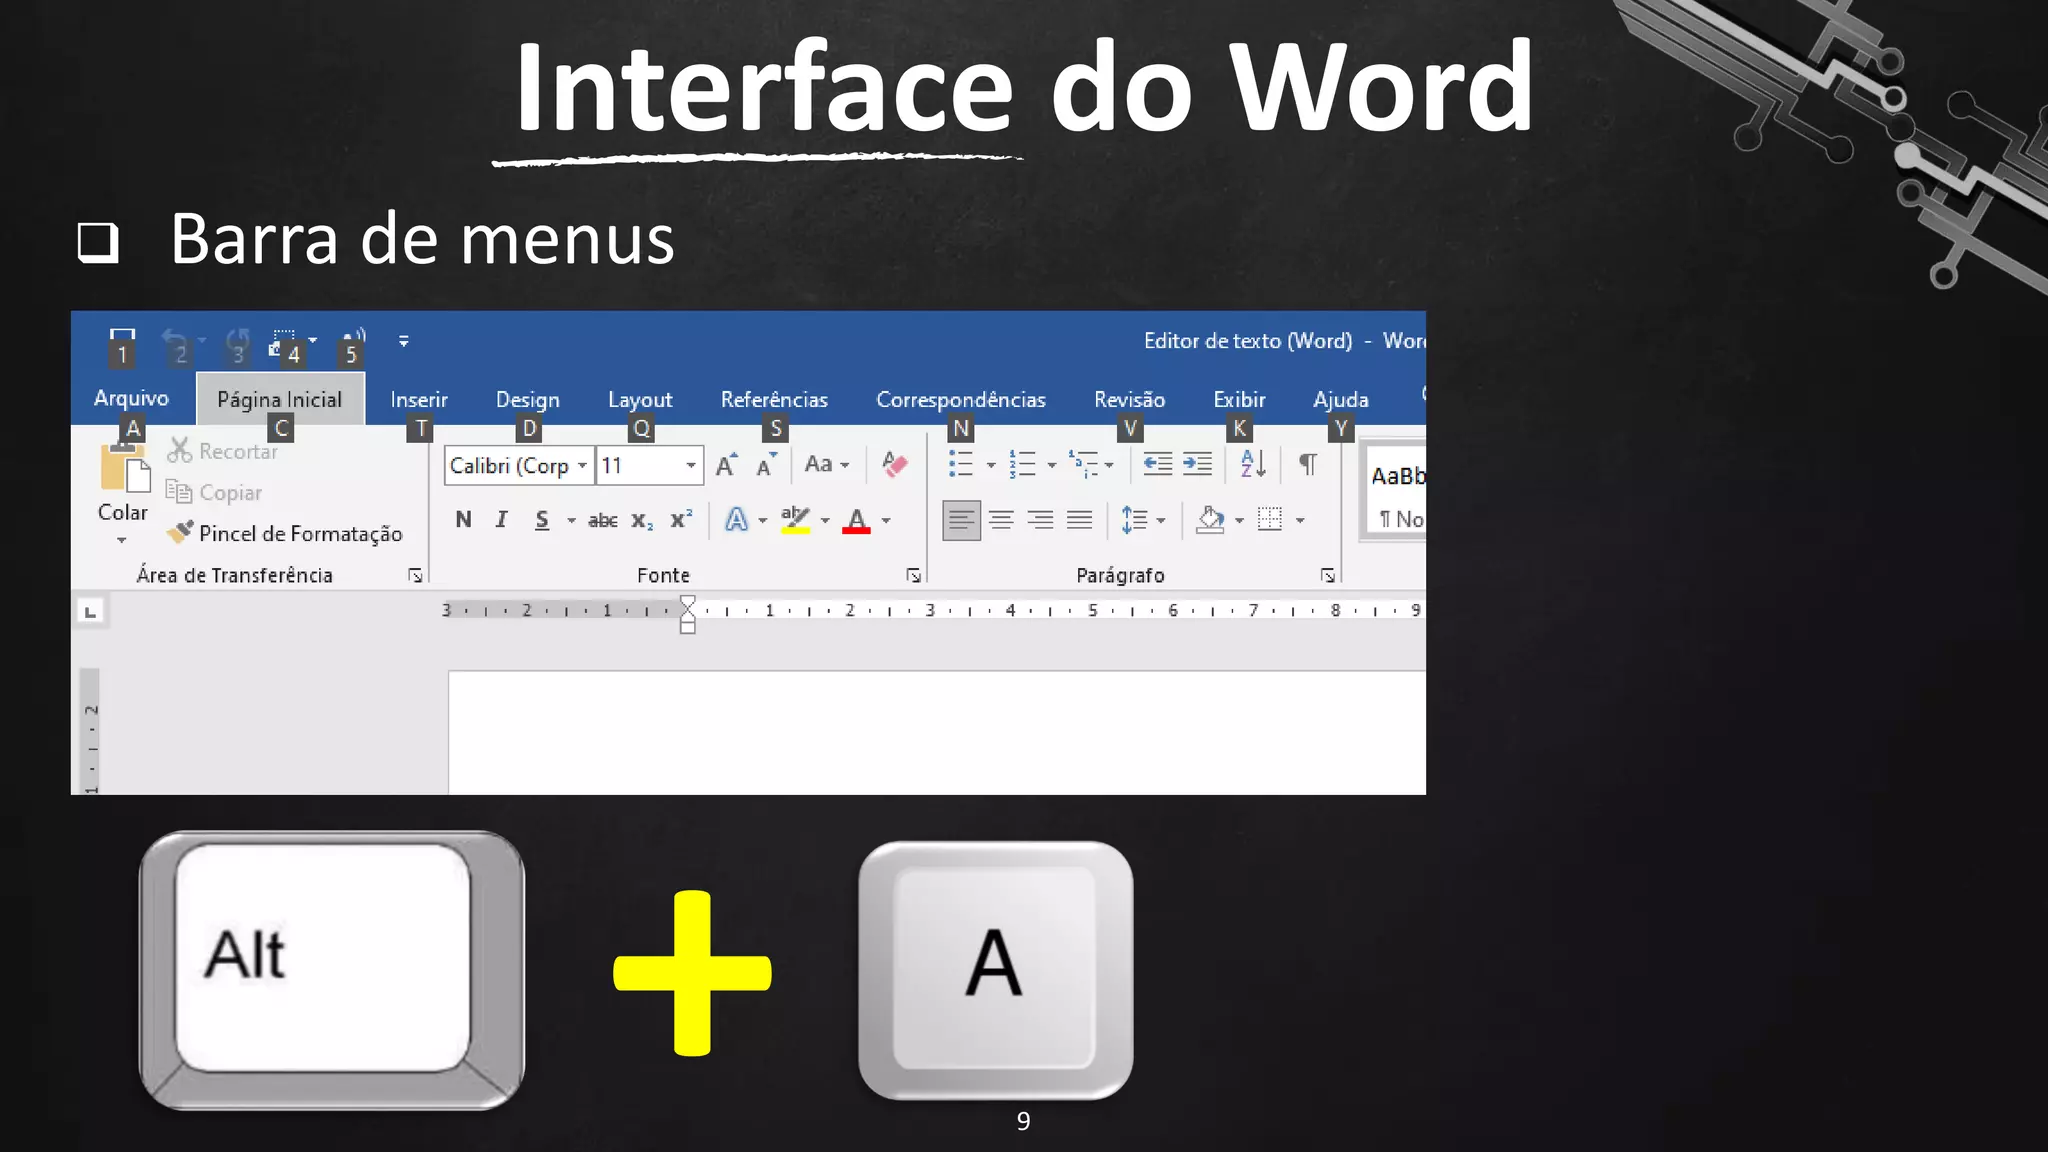Apply the yellow text highlight color
Image resolution: width=2048 pixels, height=1152 pixels.
pos(795,519)
